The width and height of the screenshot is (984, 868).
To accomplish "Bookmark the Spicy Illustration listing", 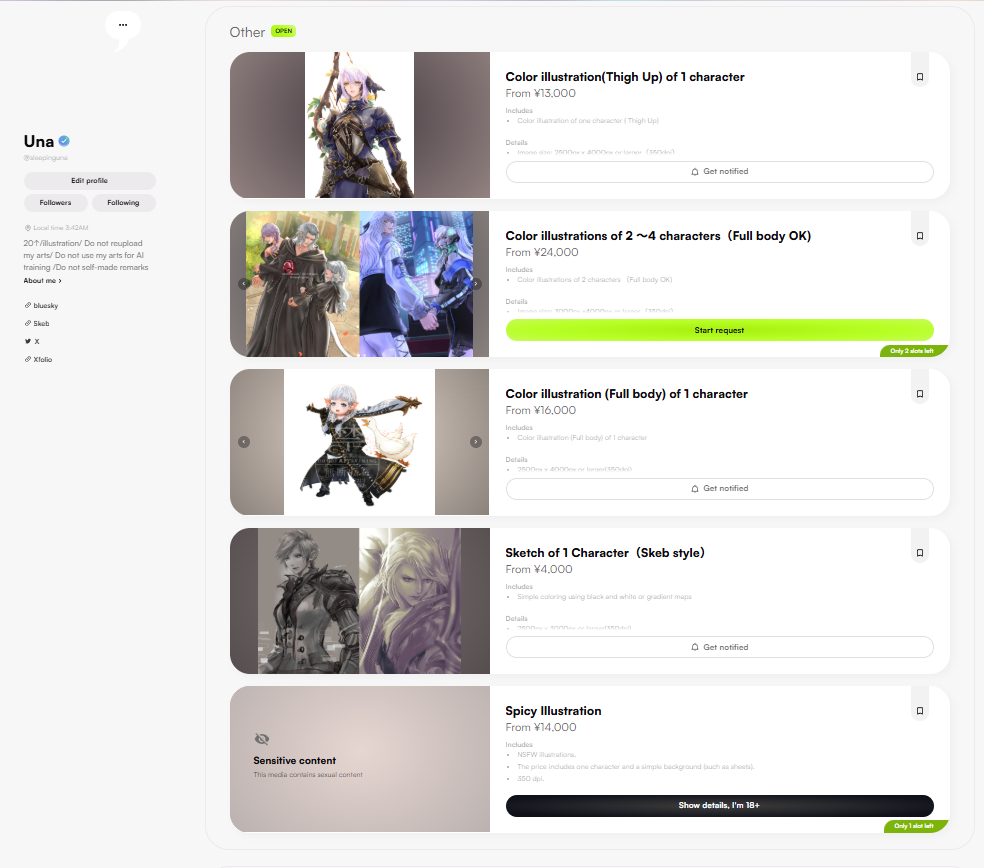I will 919,711.
